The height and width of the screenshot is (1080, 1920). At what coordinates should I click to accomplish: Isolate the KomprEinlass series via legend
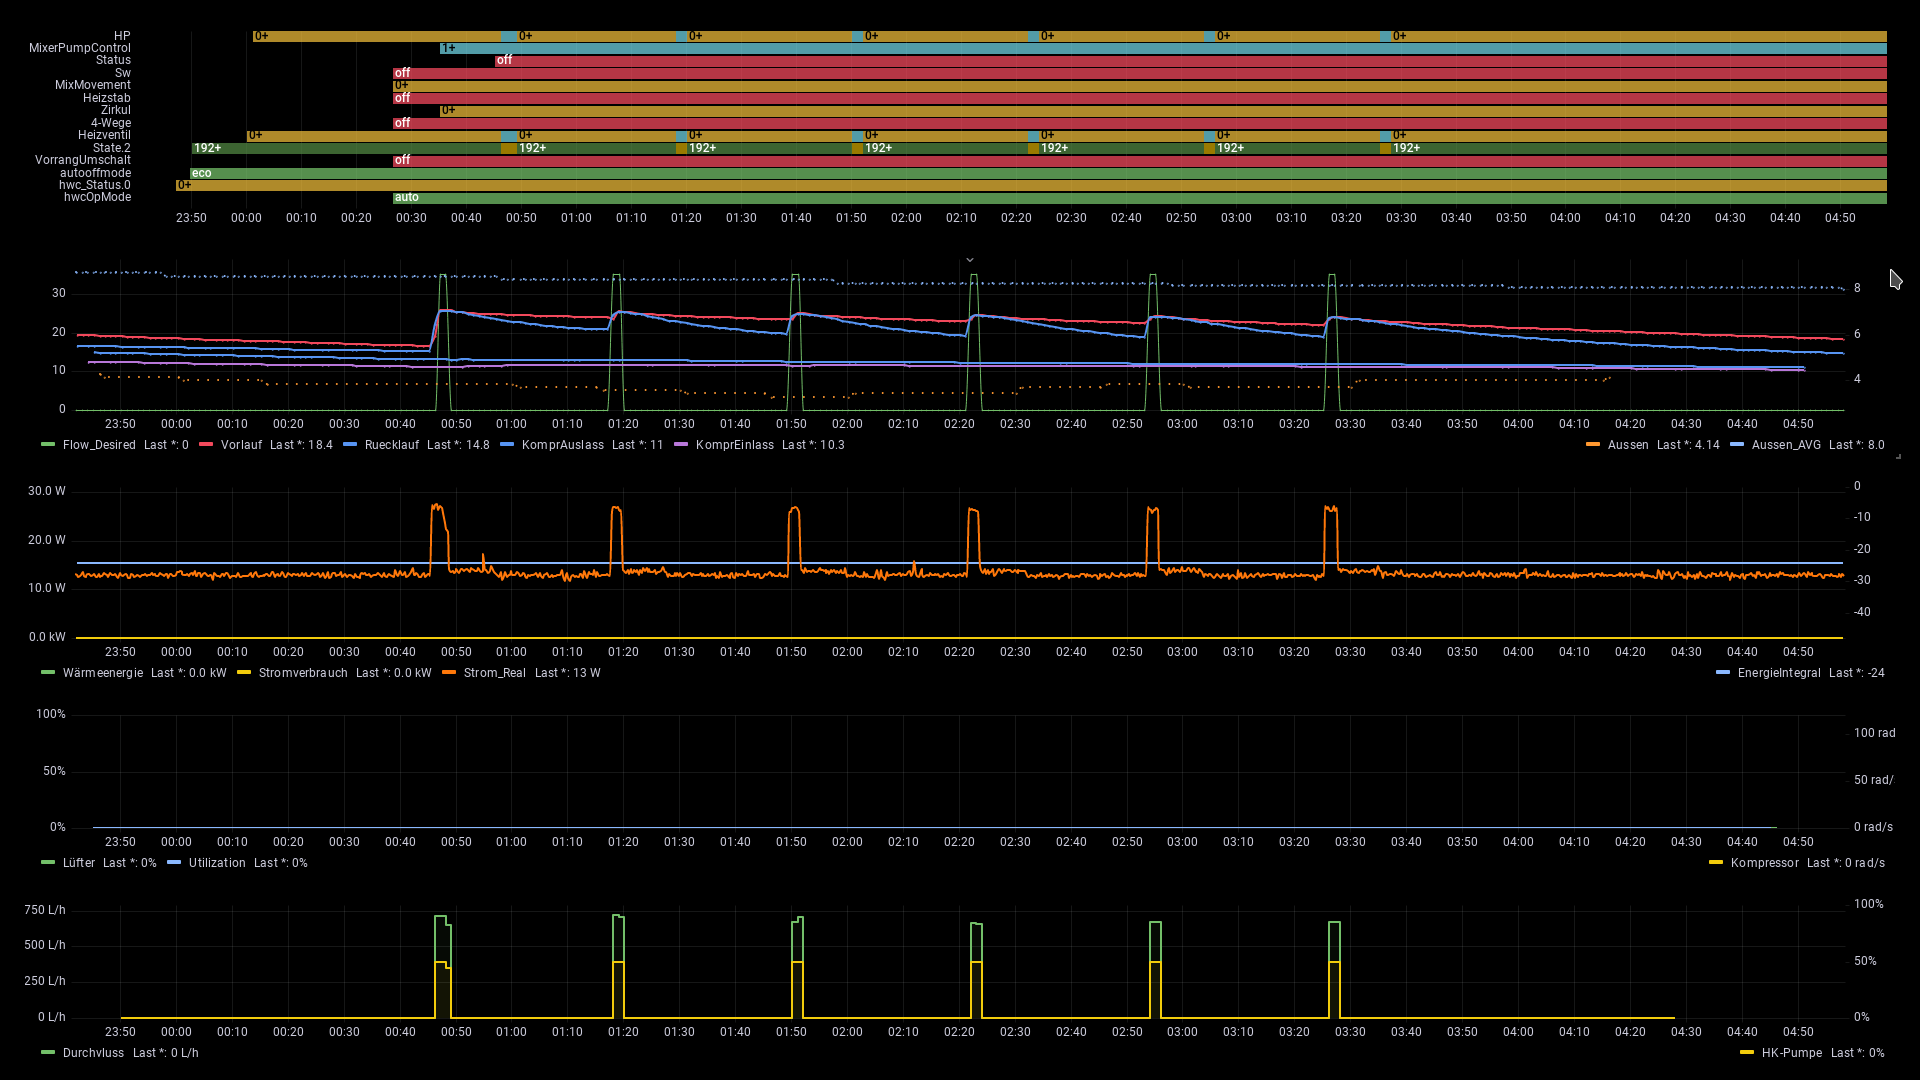pos(735,445)
